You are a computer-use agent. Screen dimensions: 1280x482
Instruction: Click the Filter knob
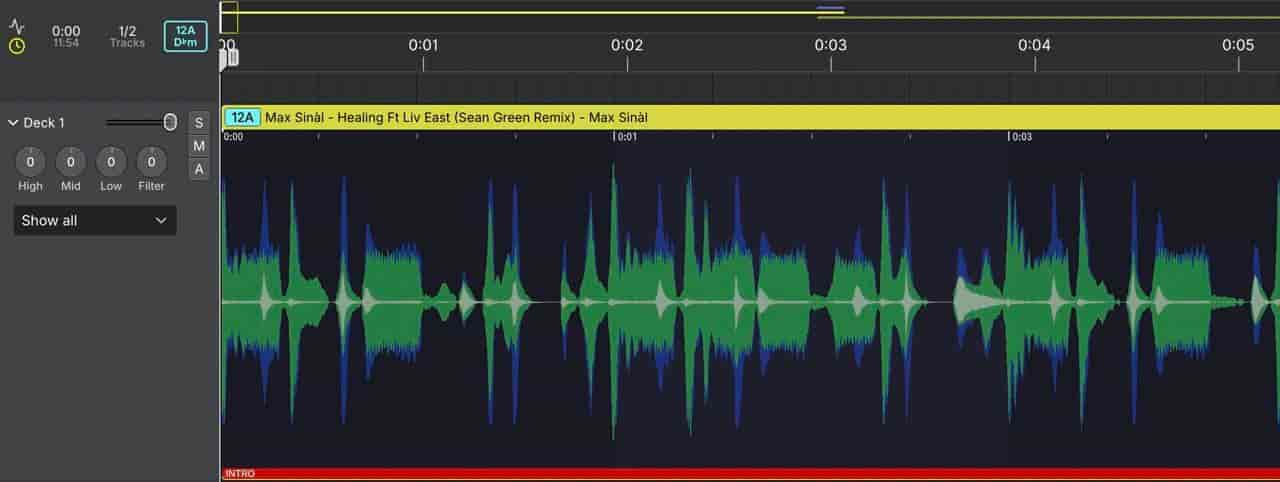coord(151,161)
